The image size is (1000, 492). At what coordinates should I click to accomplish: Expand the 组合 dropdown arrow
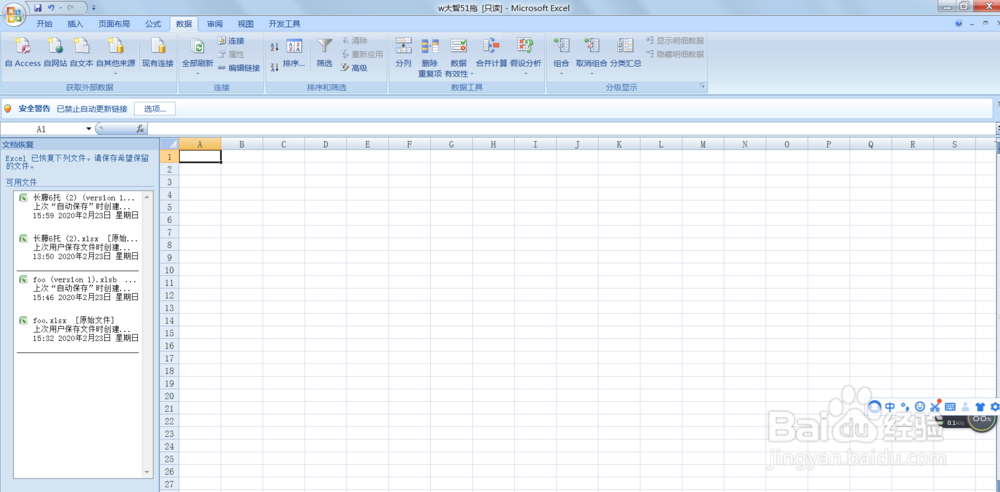(561, 73)
